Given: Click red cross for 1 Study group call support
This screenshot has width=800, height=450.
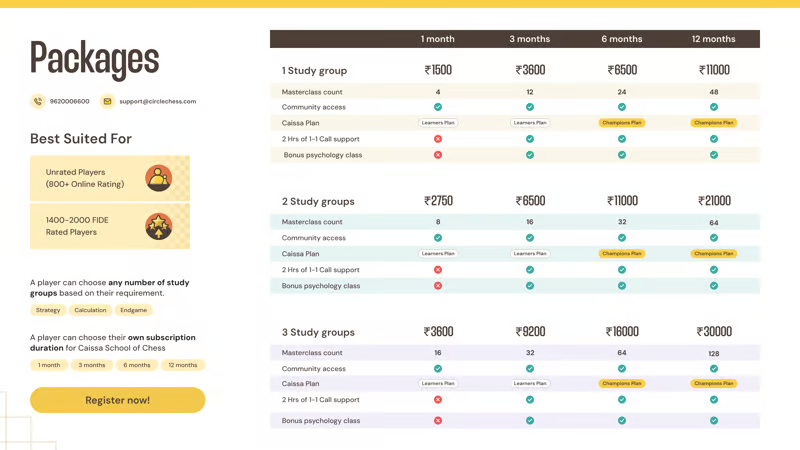Looking at the screenshot, I should tap(438, 139).
